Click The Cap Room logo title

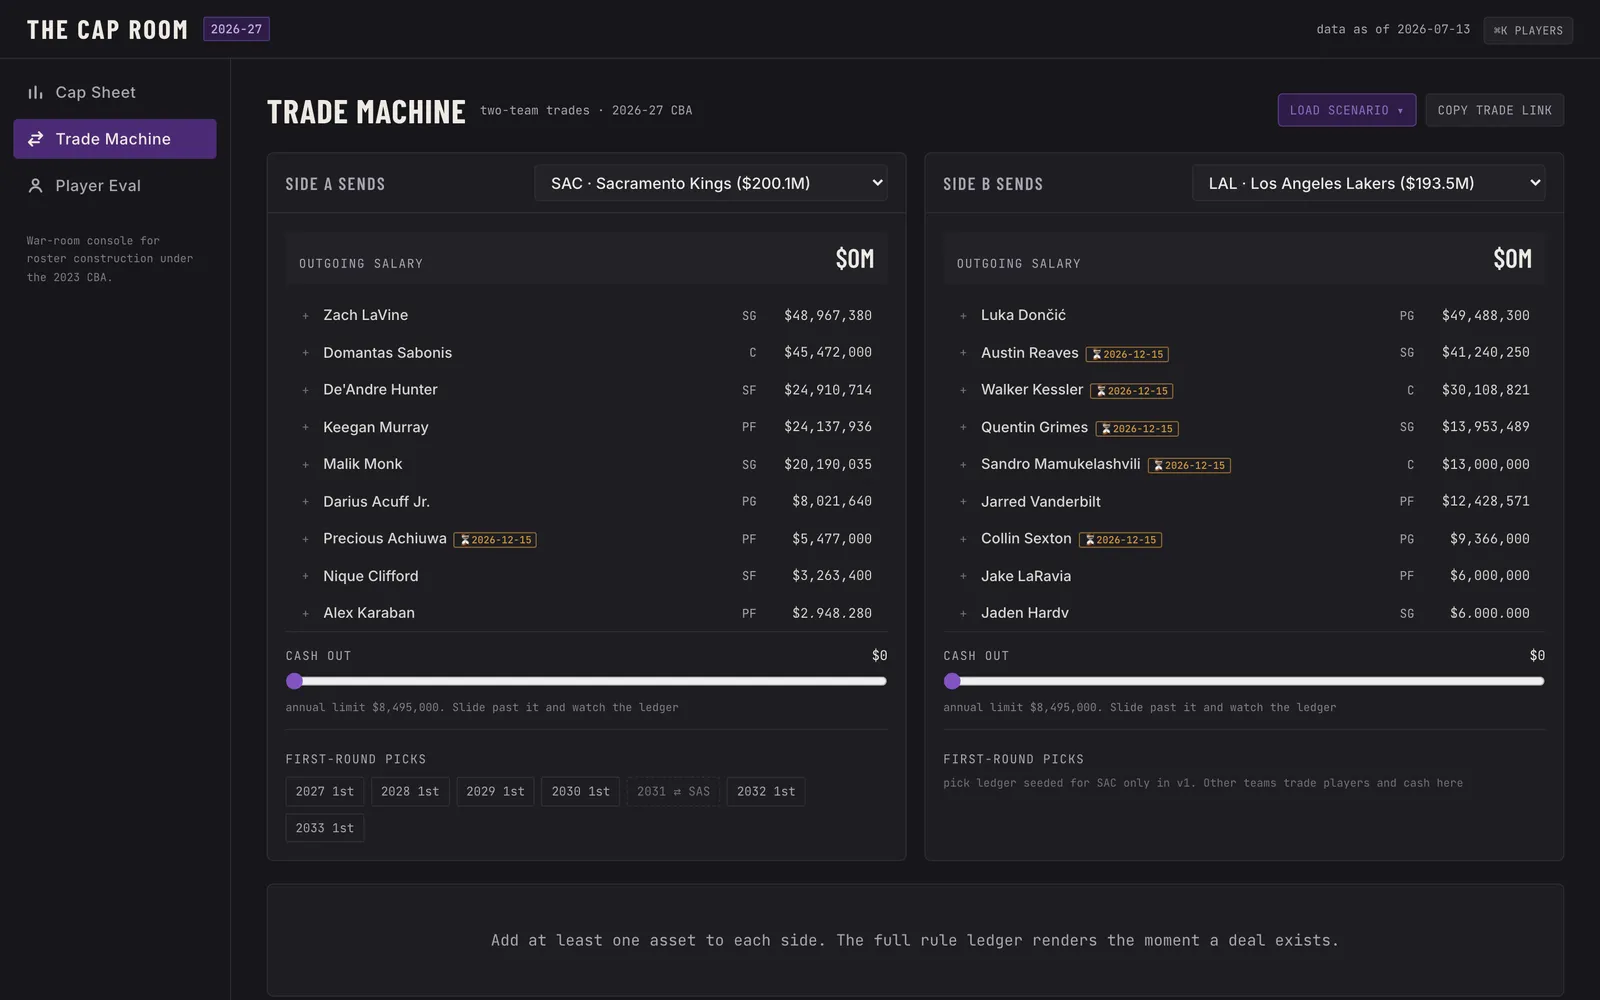107,30
